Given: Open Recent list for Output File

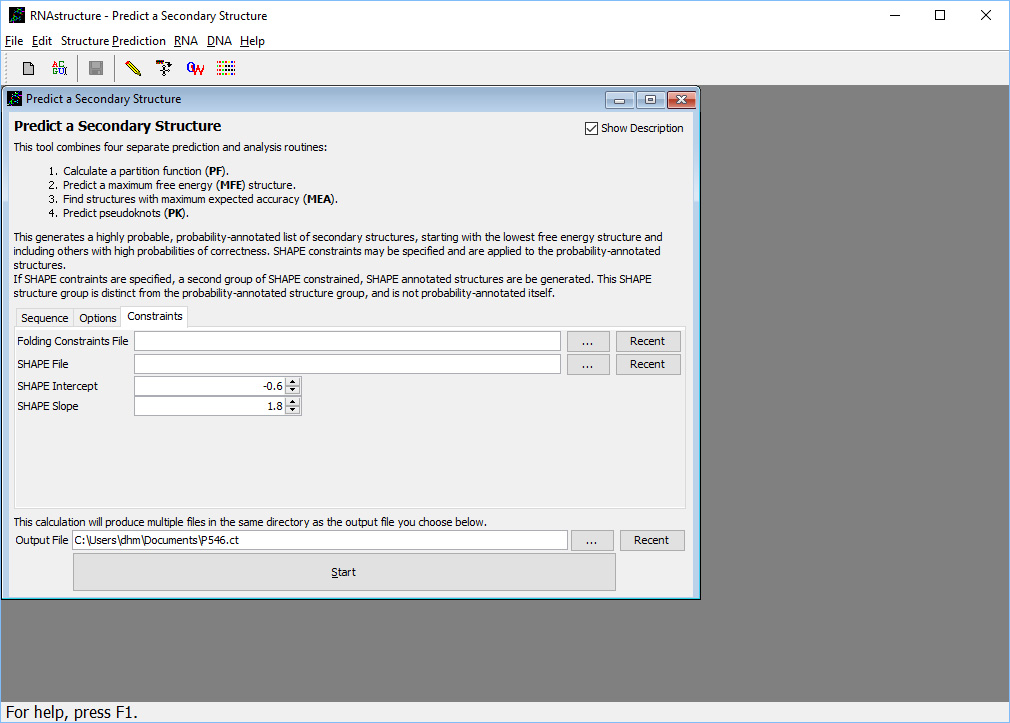Looking at the screenshot, I should click(652, 541).
